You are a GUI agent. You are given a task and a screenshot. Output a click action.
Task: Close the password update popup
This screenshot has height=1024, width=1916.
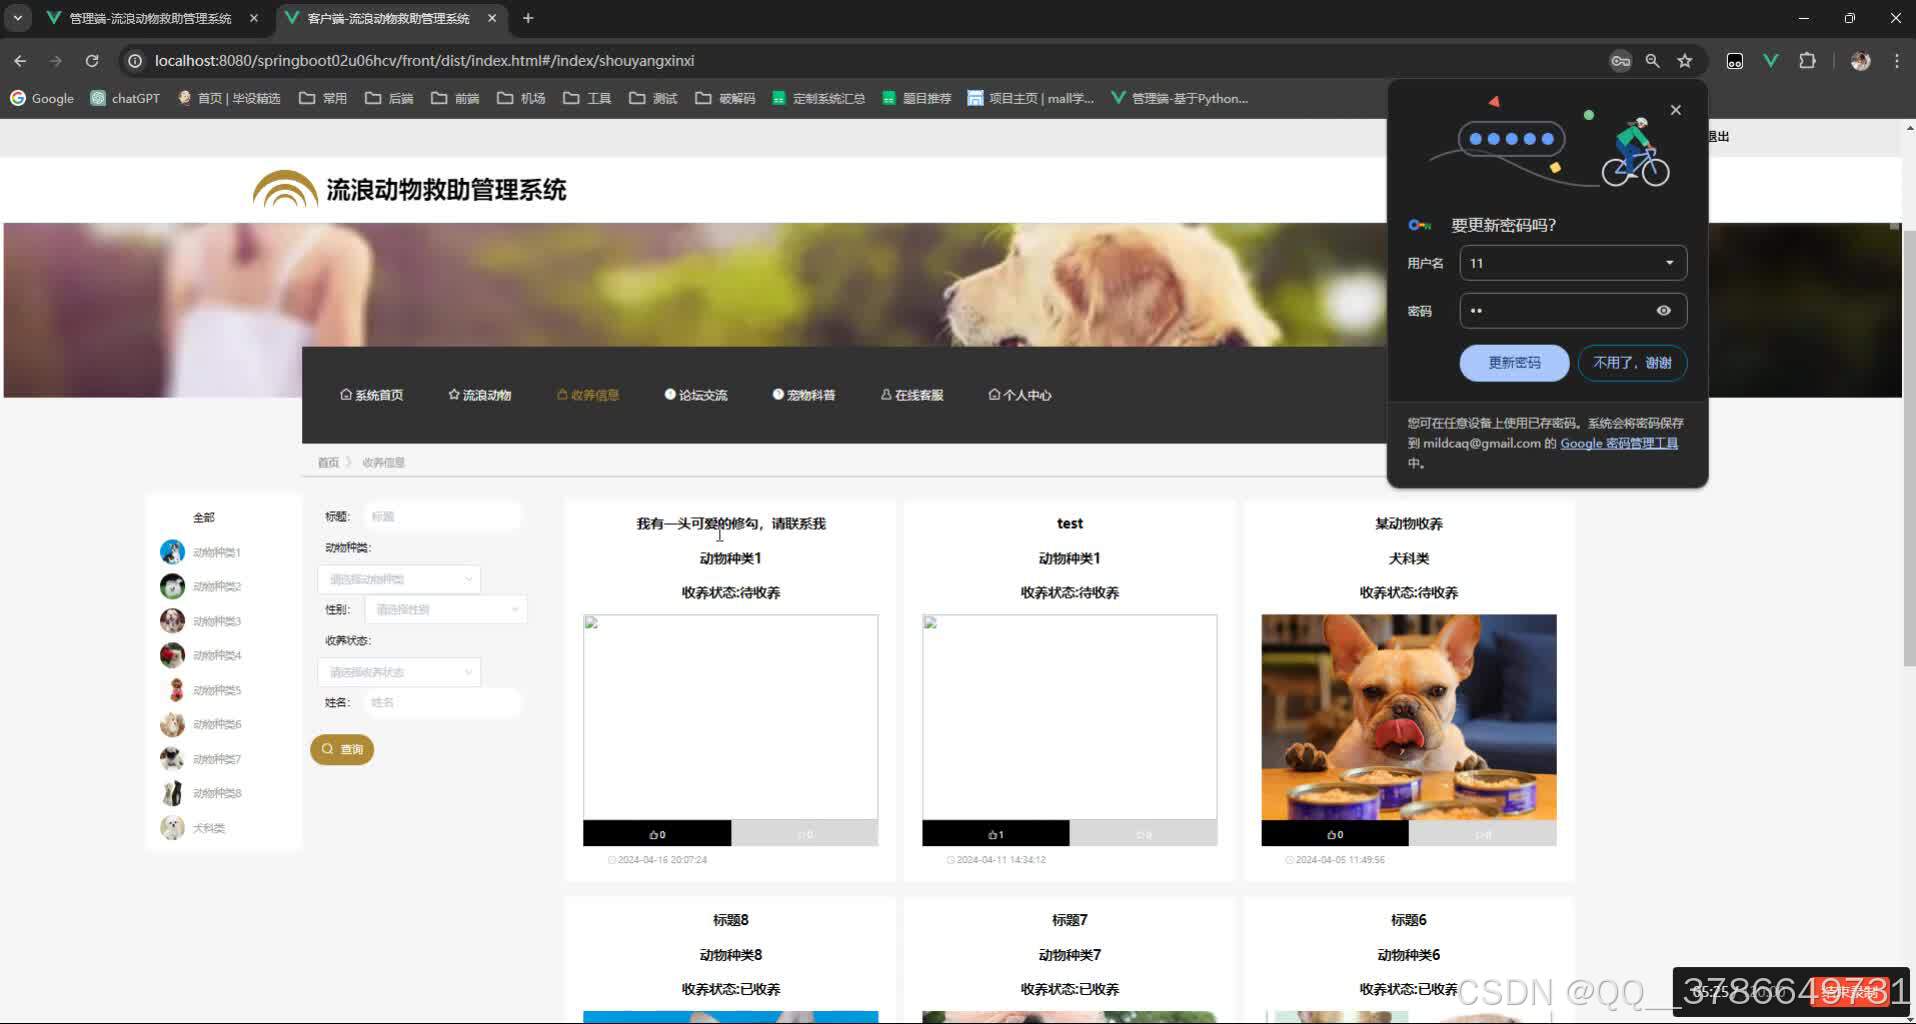pos(1676,110)
